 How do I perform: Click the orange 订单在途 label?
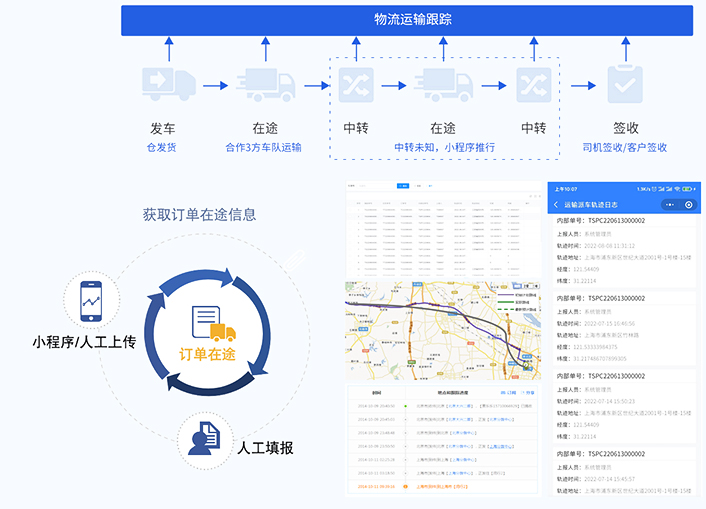coord(207,354)
